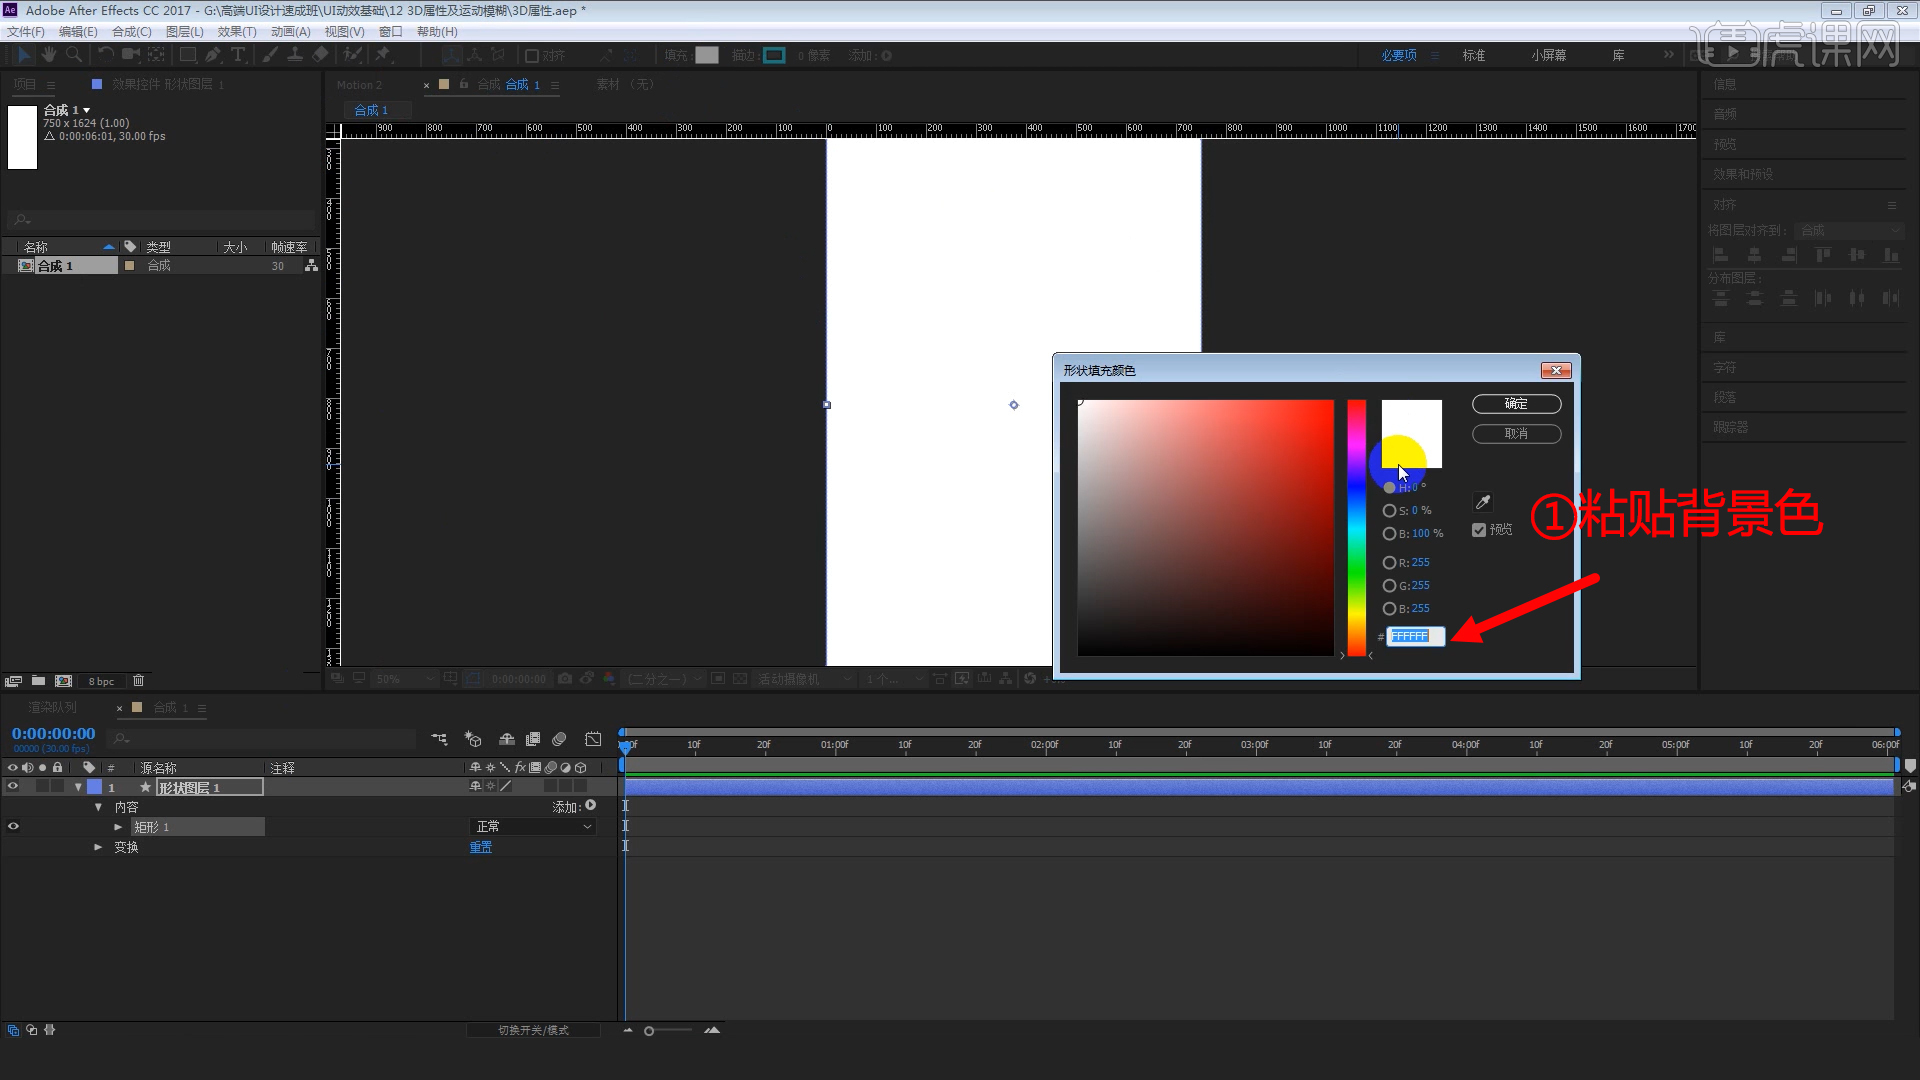Image resolution: width=1920 pixels, height=1080 pixels.
Task: Click delete trash icon in project panel
Action: (x=139, y=681)
